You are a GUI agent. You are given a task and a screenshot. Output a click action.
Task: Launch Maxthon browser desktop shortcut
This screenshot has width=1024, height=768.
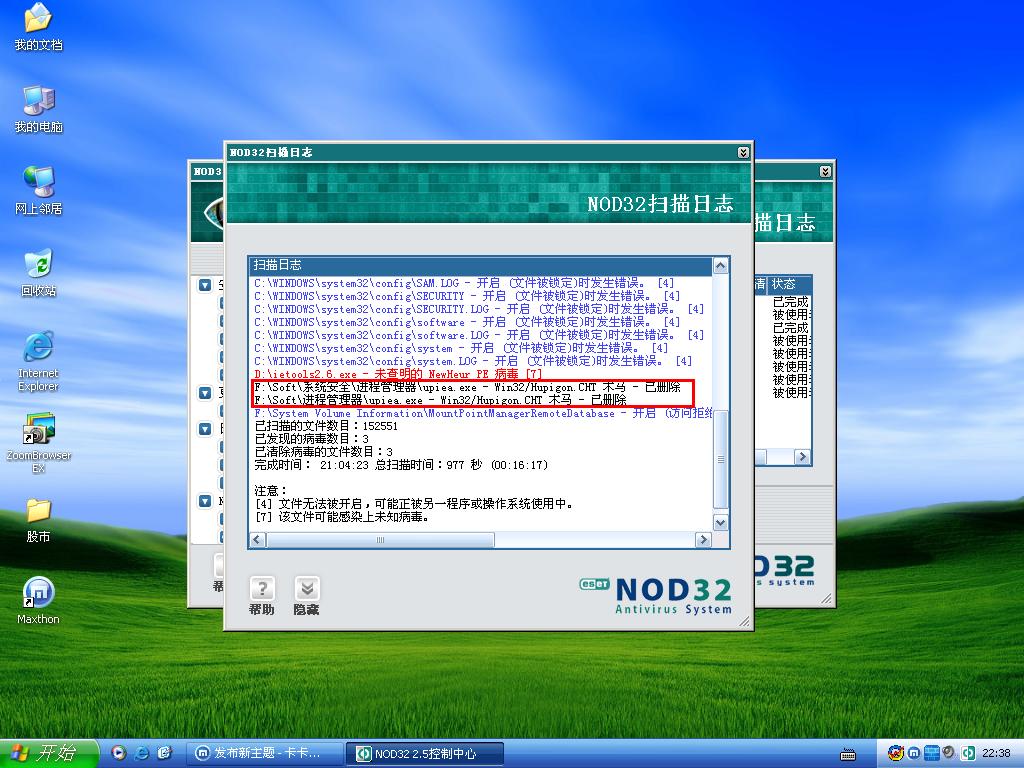38,601
